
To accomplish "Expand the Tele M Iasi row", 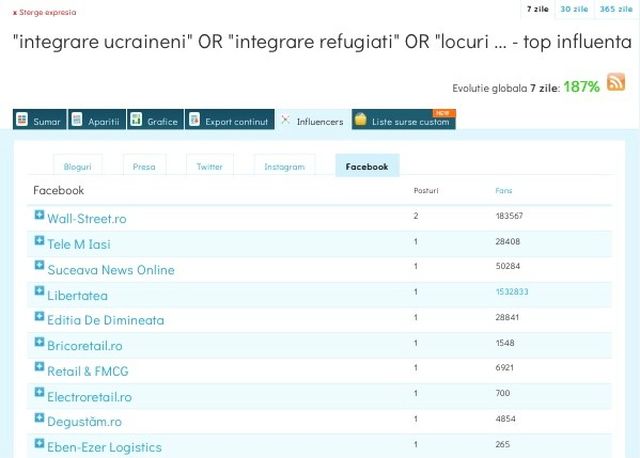I will tap(39, 240).
